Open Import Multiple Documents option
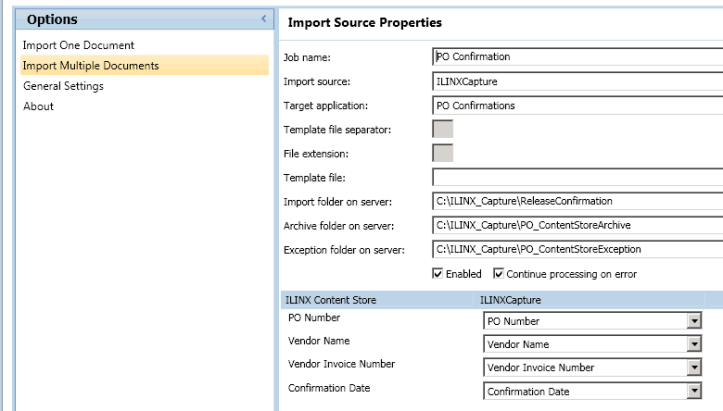Viewport: 723px width, 411px height. pyautogui.click(x=91, y=66)
